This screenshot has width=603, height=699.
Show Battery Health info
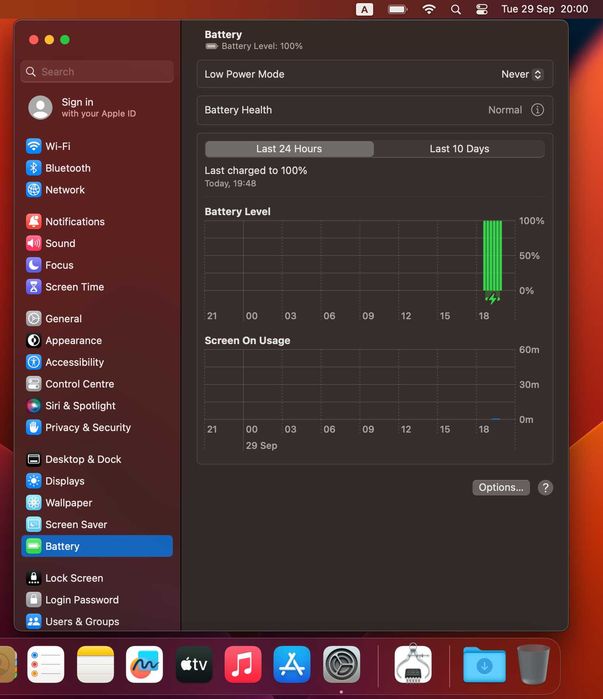pos(537,110)
